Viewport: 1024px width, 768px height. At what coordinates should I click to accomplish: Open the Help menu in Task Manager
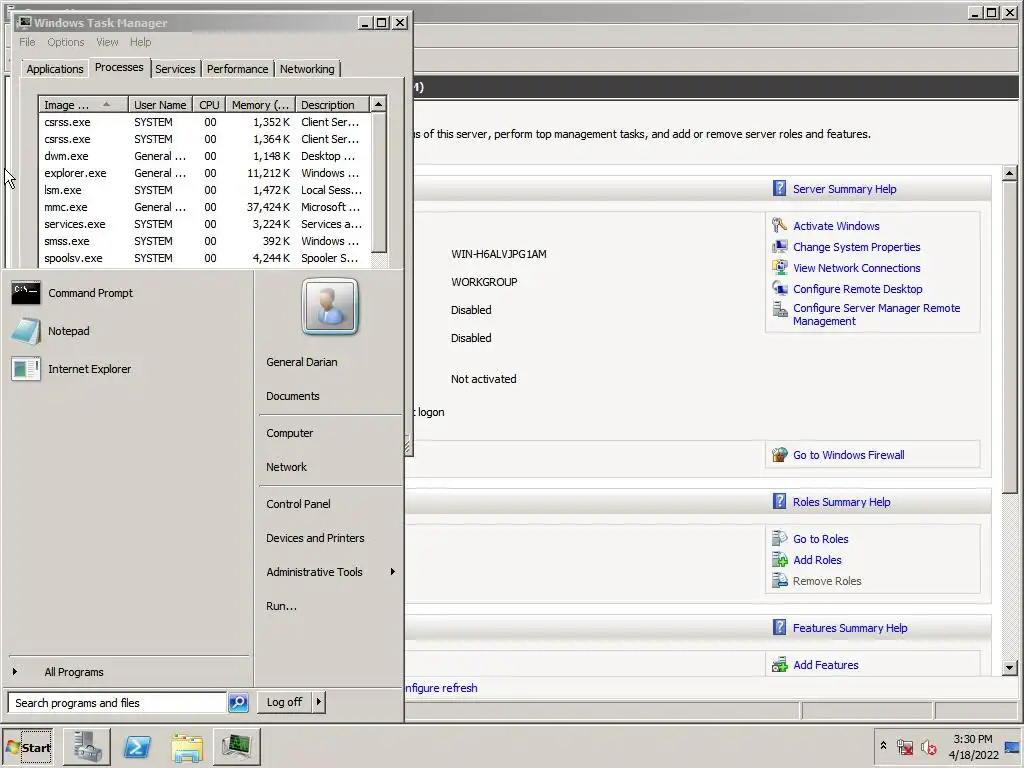pos(140,42)
